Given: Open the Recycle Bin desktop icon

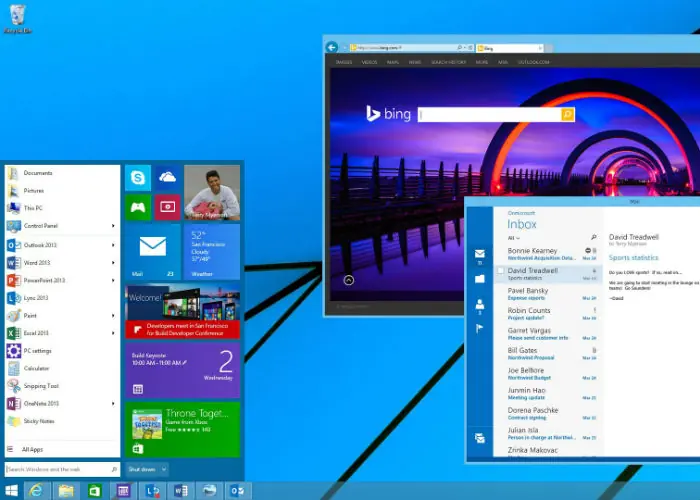Looking at the screenshot, I should (x=18, y=19).
